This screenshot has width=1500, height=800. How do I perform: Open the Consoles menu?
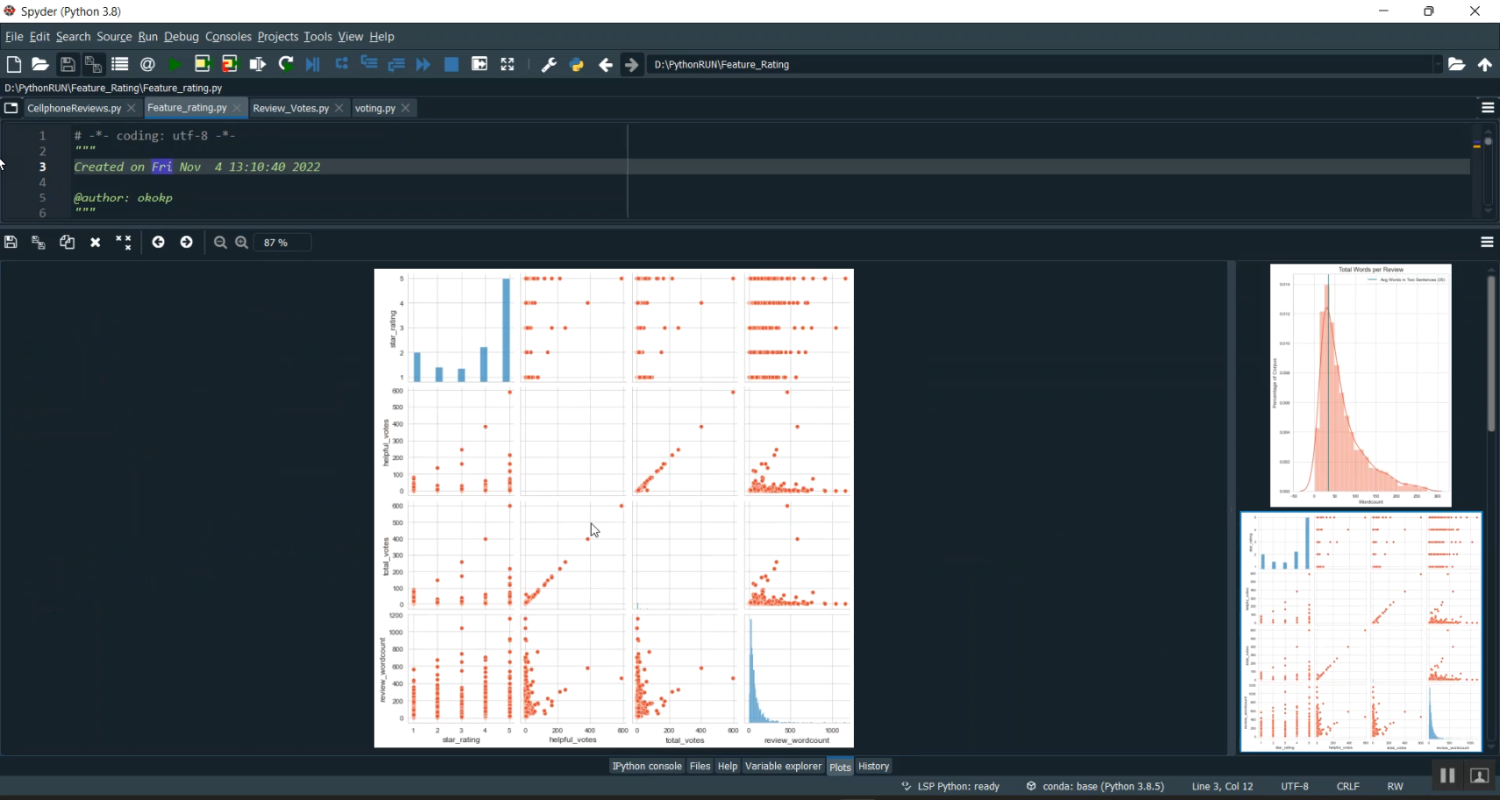click(228, 37)
